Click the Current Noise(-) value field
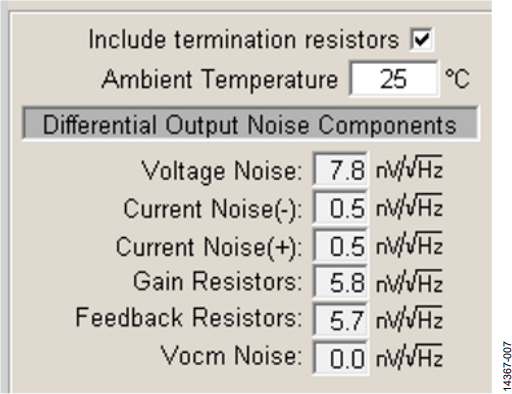The height and width of the screenshot is (394, 512). click(x=341, y=207)
